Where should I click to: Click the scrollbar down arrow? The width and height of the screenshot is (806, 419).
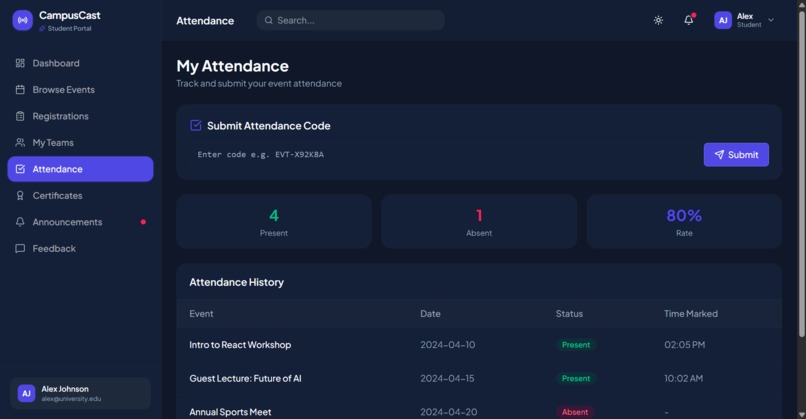(x=801, y=414)
